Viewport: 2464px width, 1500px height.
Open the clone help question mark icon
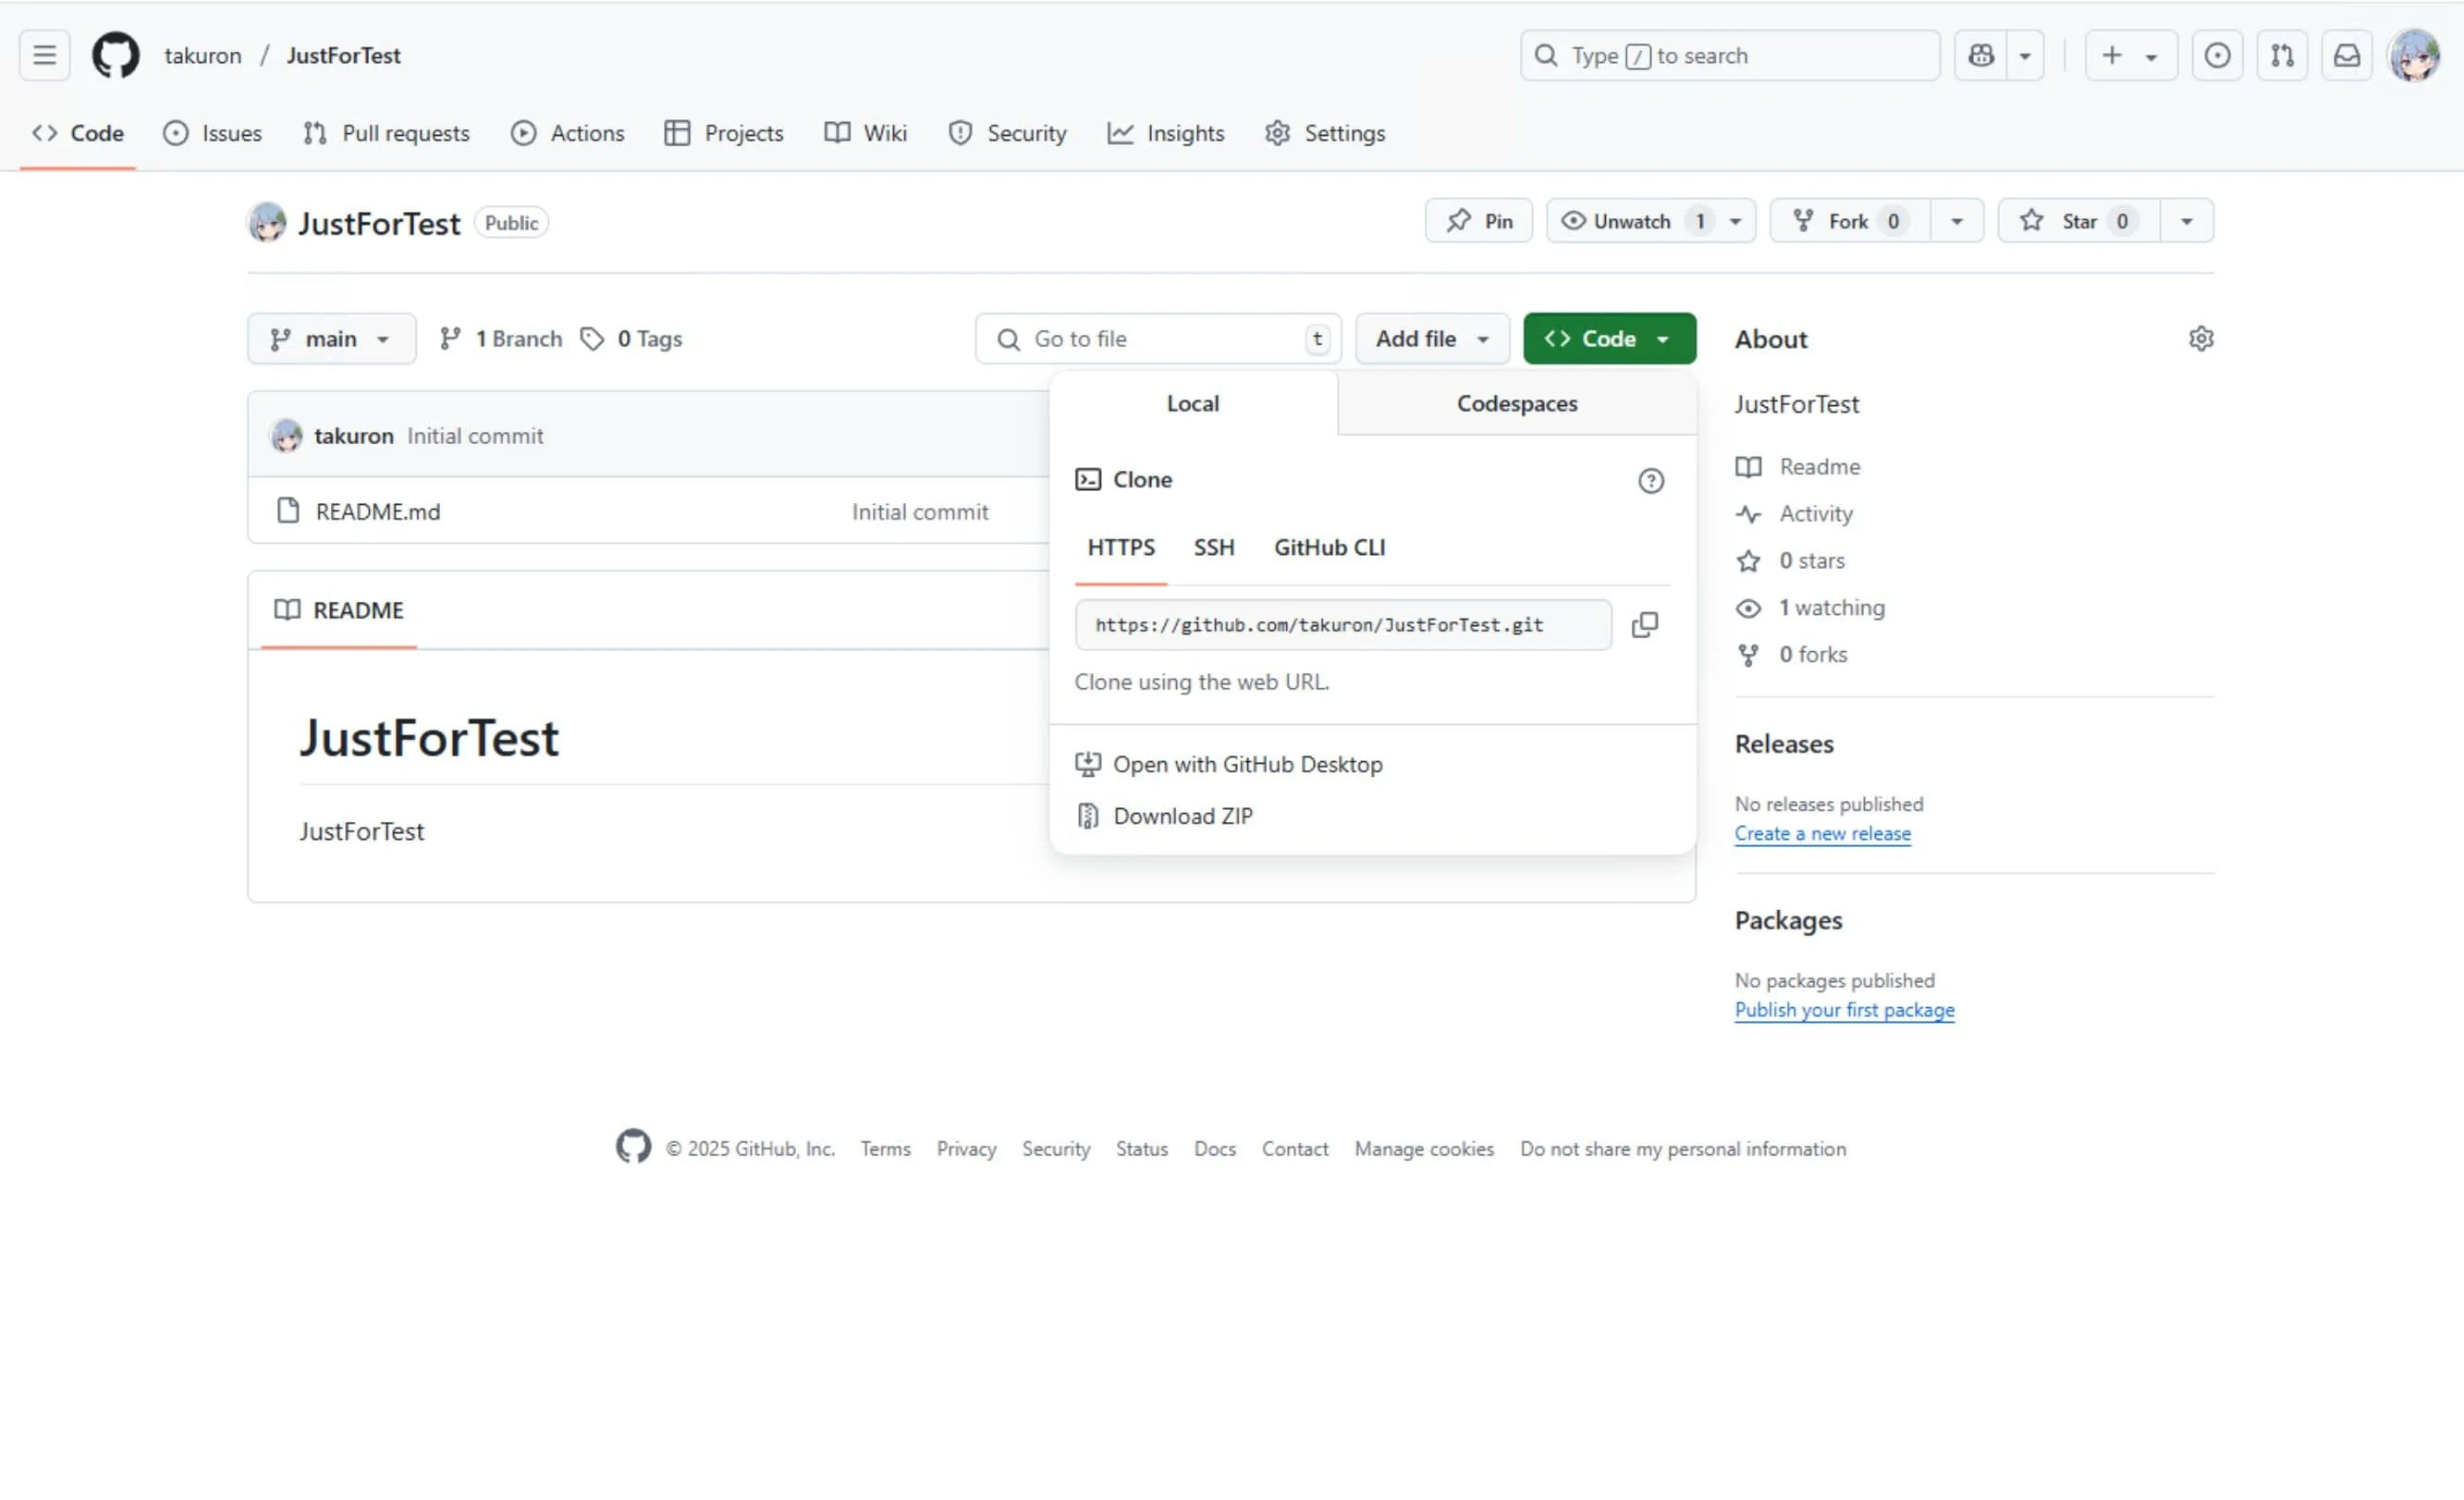click(1651, 481)
